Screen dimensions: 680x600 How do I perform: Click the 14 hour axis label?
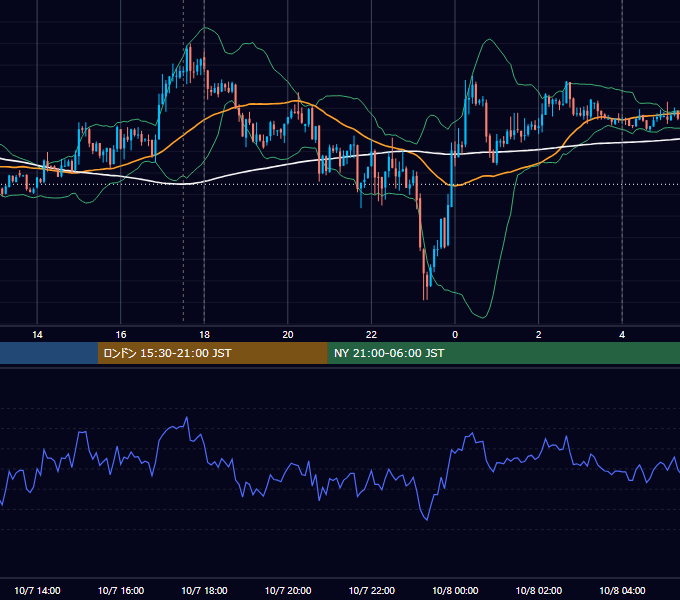click(37, 335)
